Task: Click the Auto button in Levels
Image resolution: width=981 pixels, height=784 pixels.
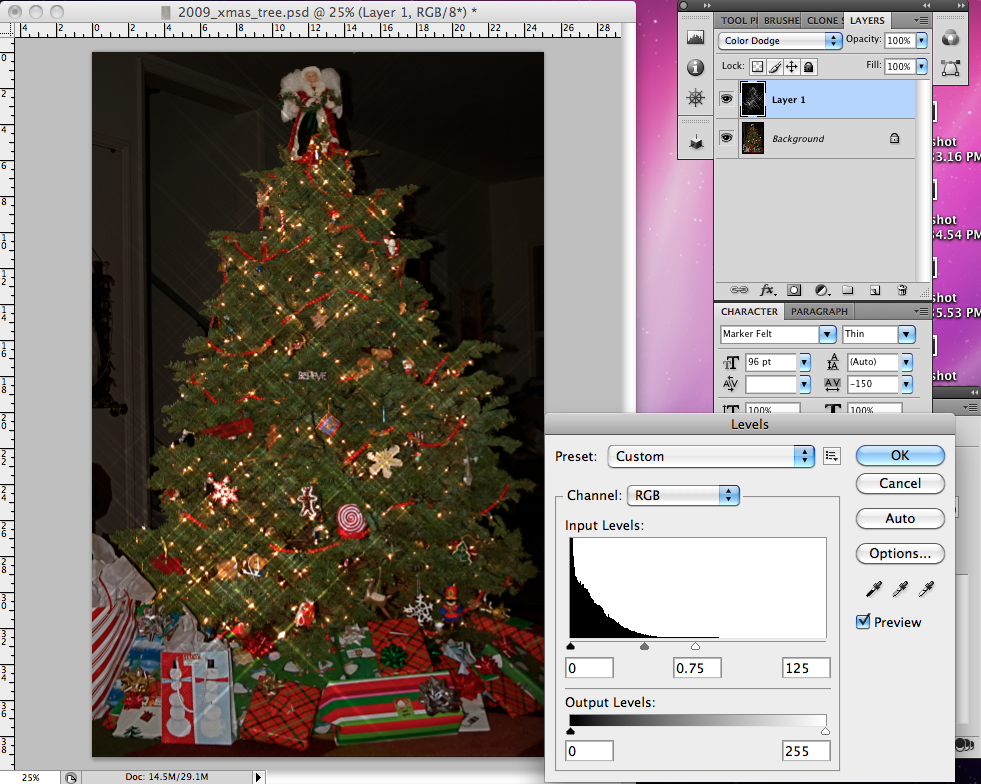Action: [899, 518]
